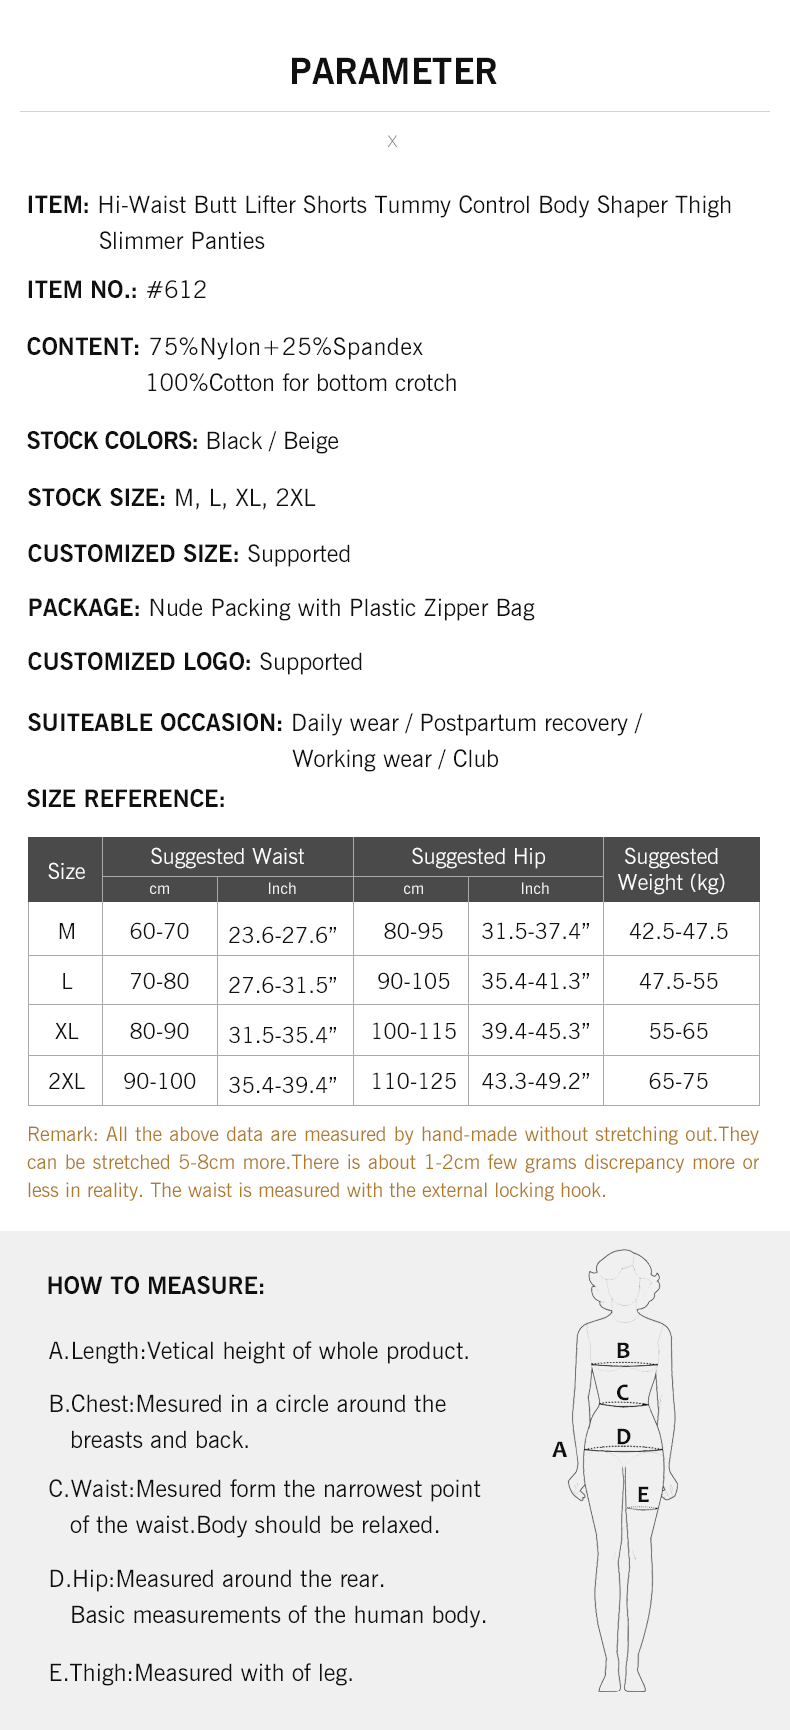Select the M size row label

(x=66, y=932)
